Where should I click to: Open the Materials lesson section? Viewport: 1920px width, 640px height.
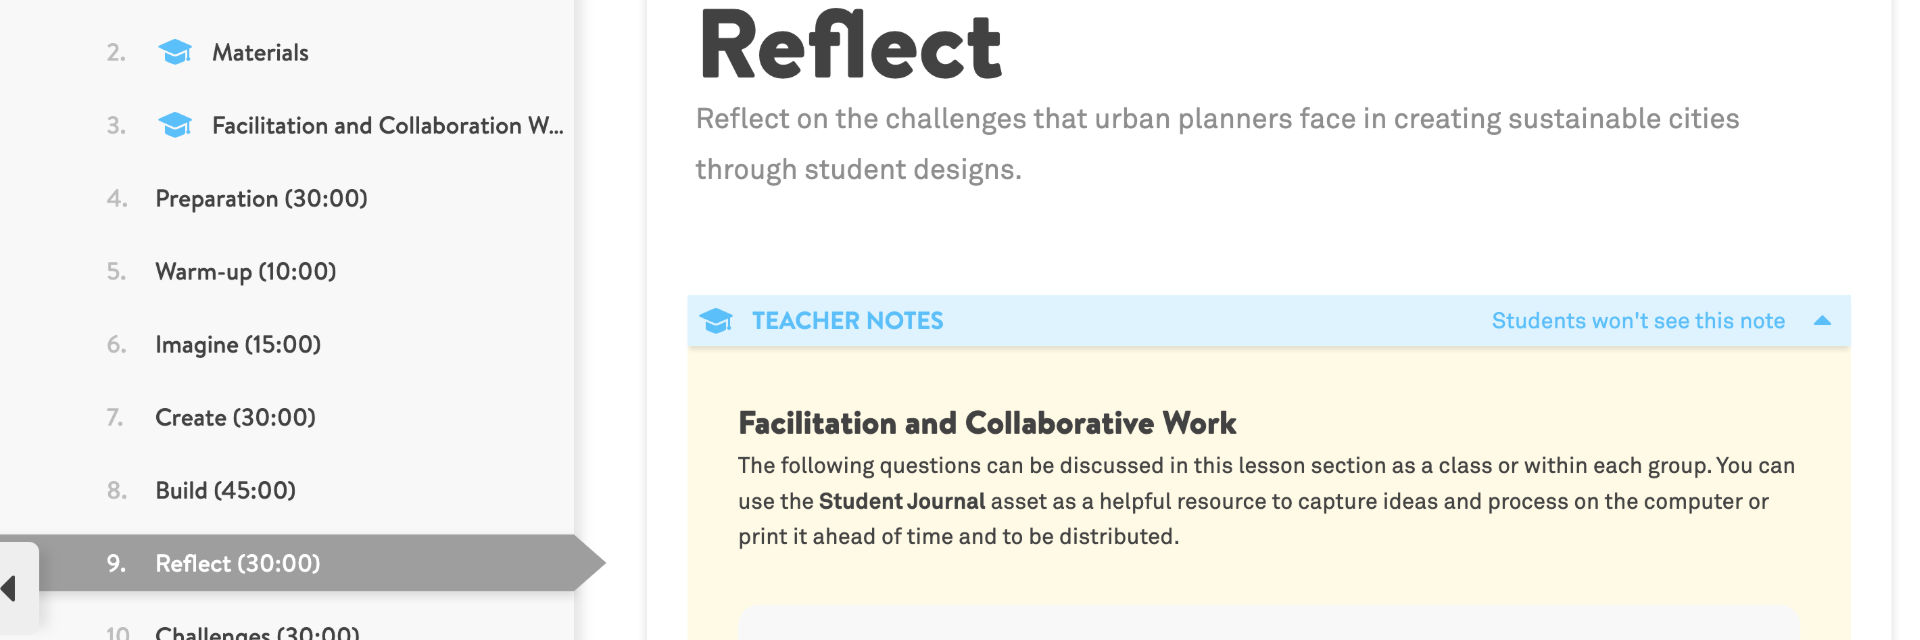tap(260, 53)
